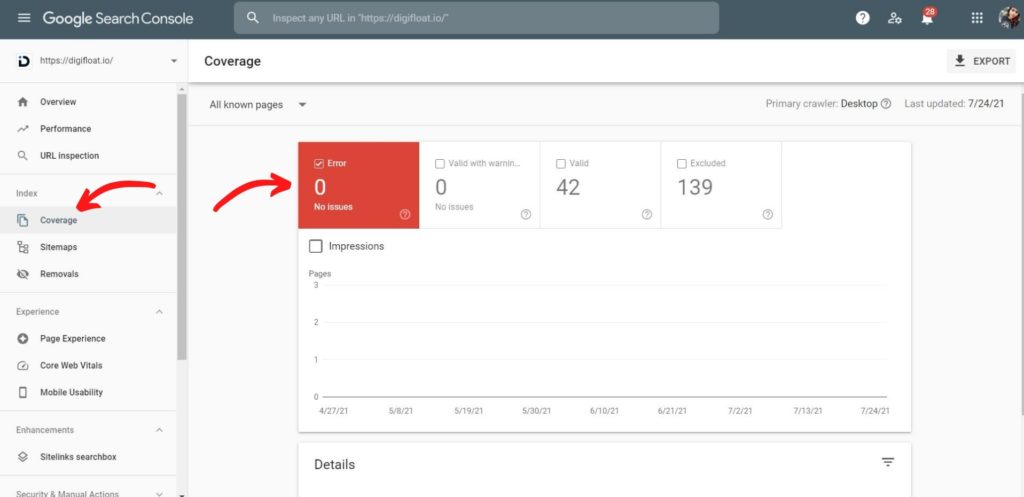Click the Coverage pages icon
Viewport: 1024px width, 497px height.
click(23, 220)
